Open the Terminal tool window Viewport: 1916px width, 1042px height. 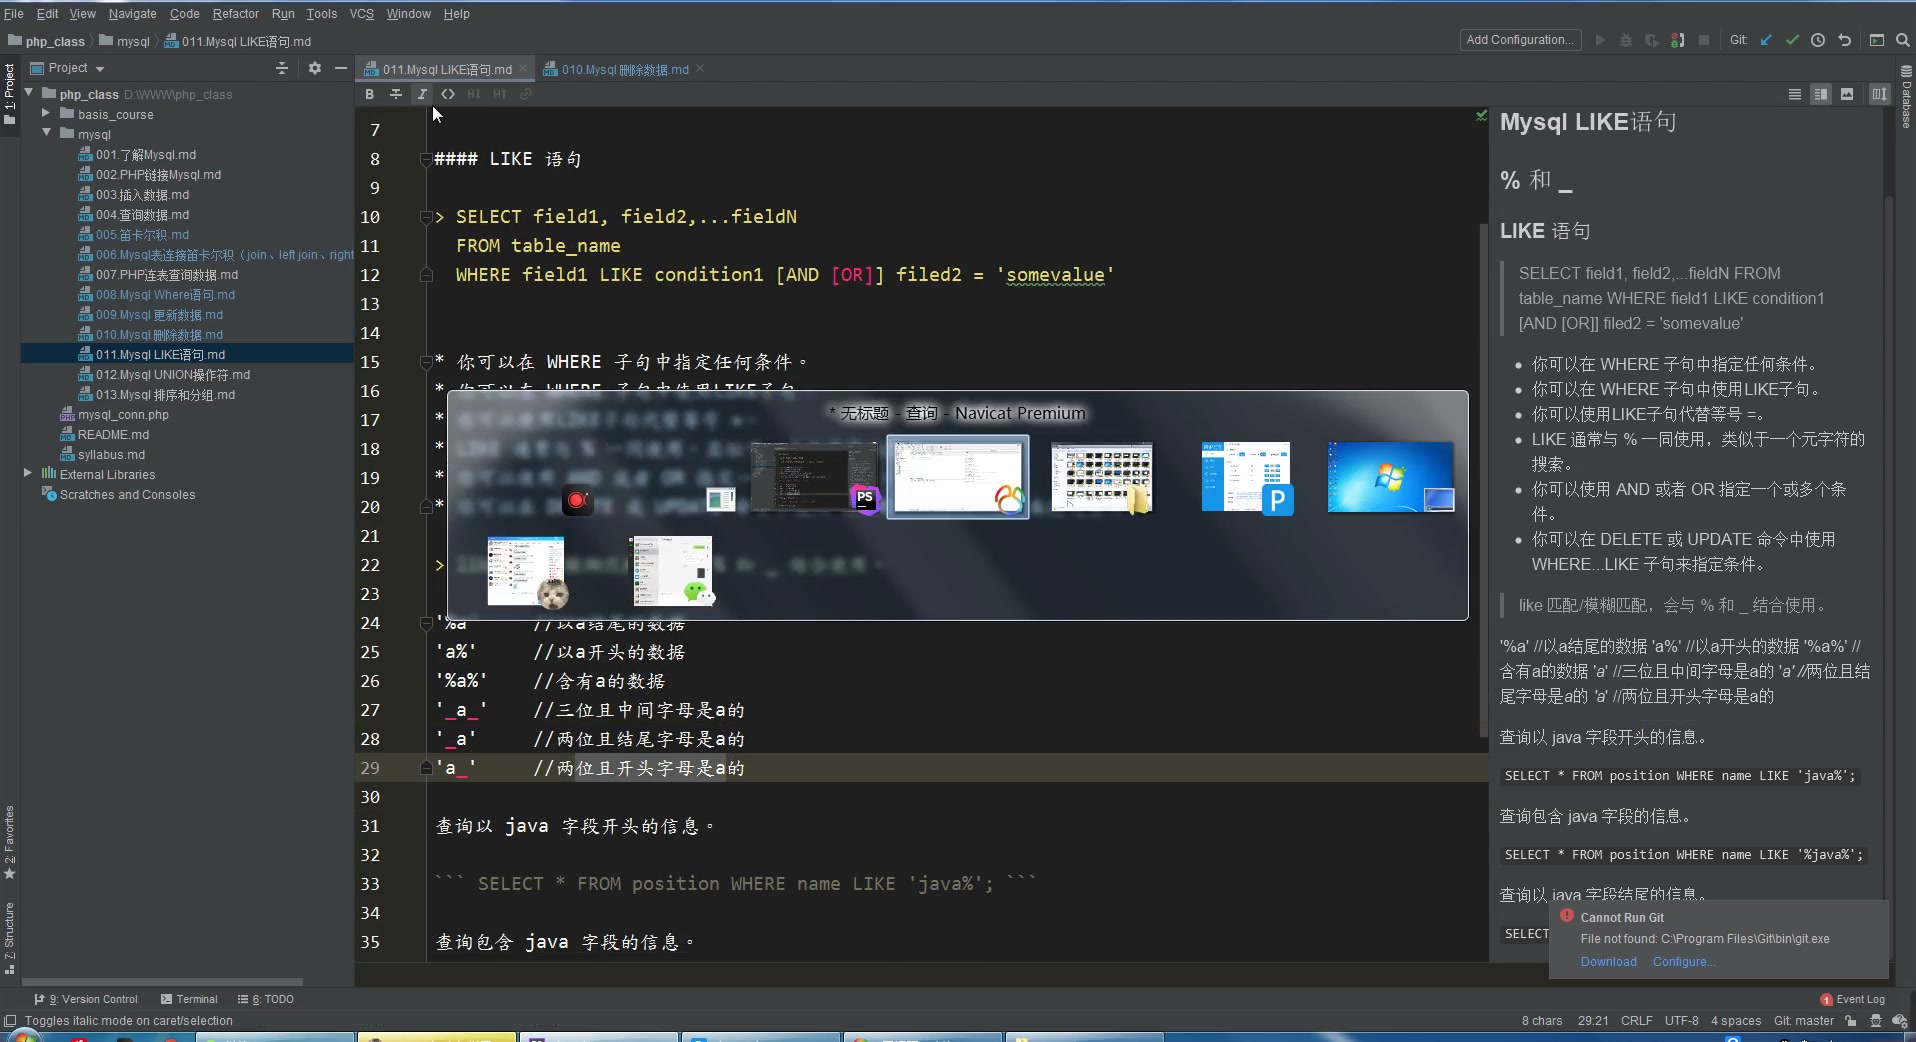[189, 999]
